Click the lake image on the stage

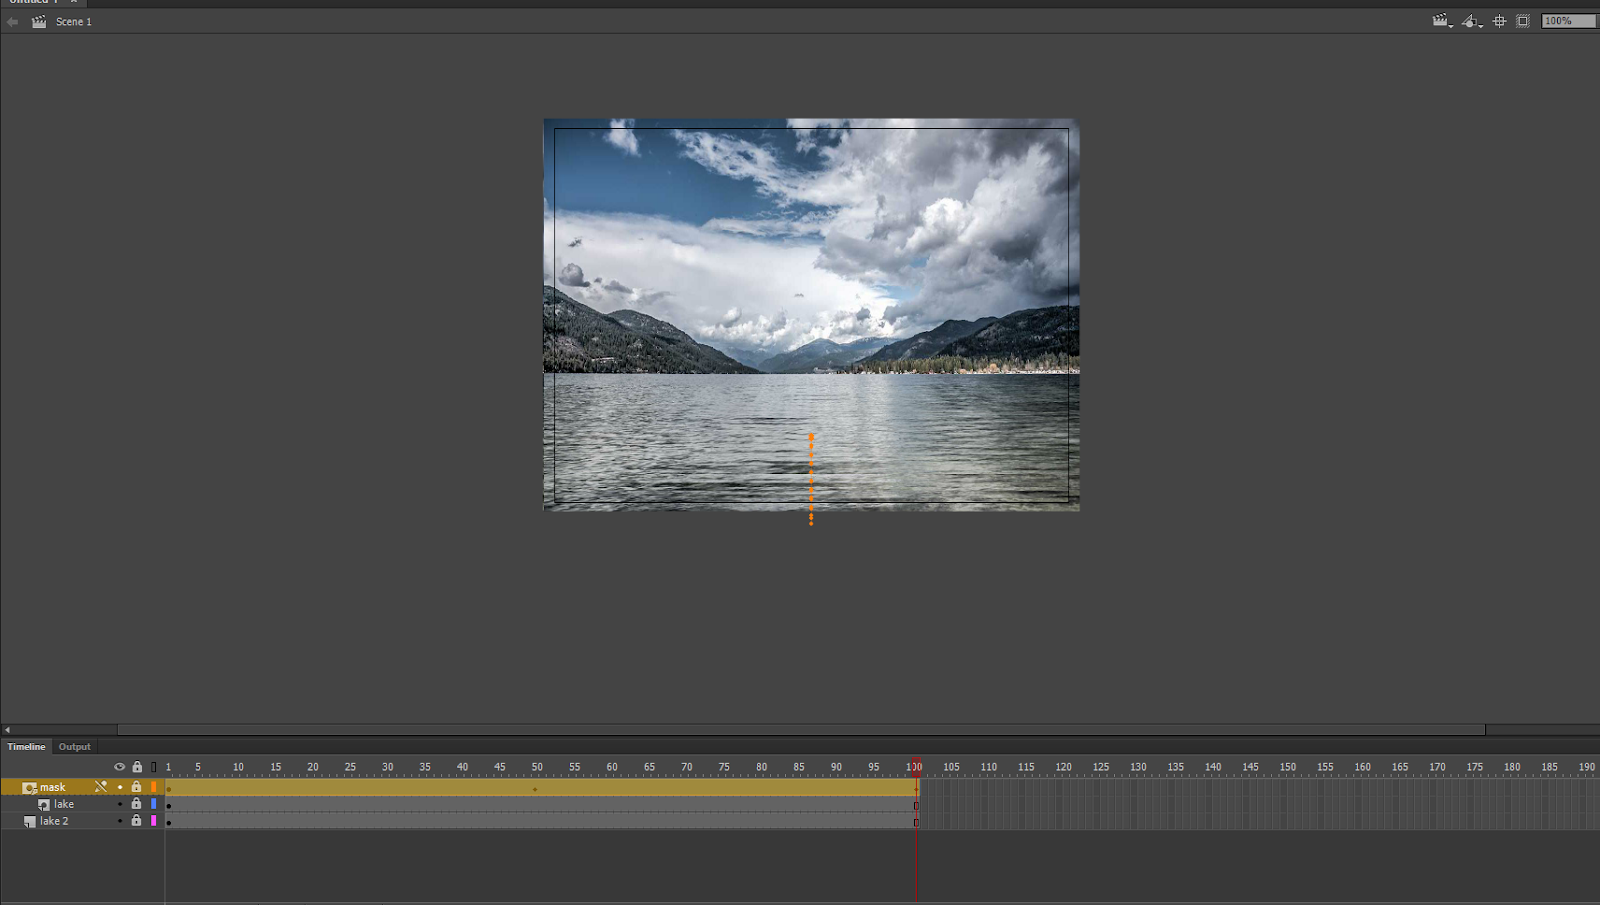811,315
